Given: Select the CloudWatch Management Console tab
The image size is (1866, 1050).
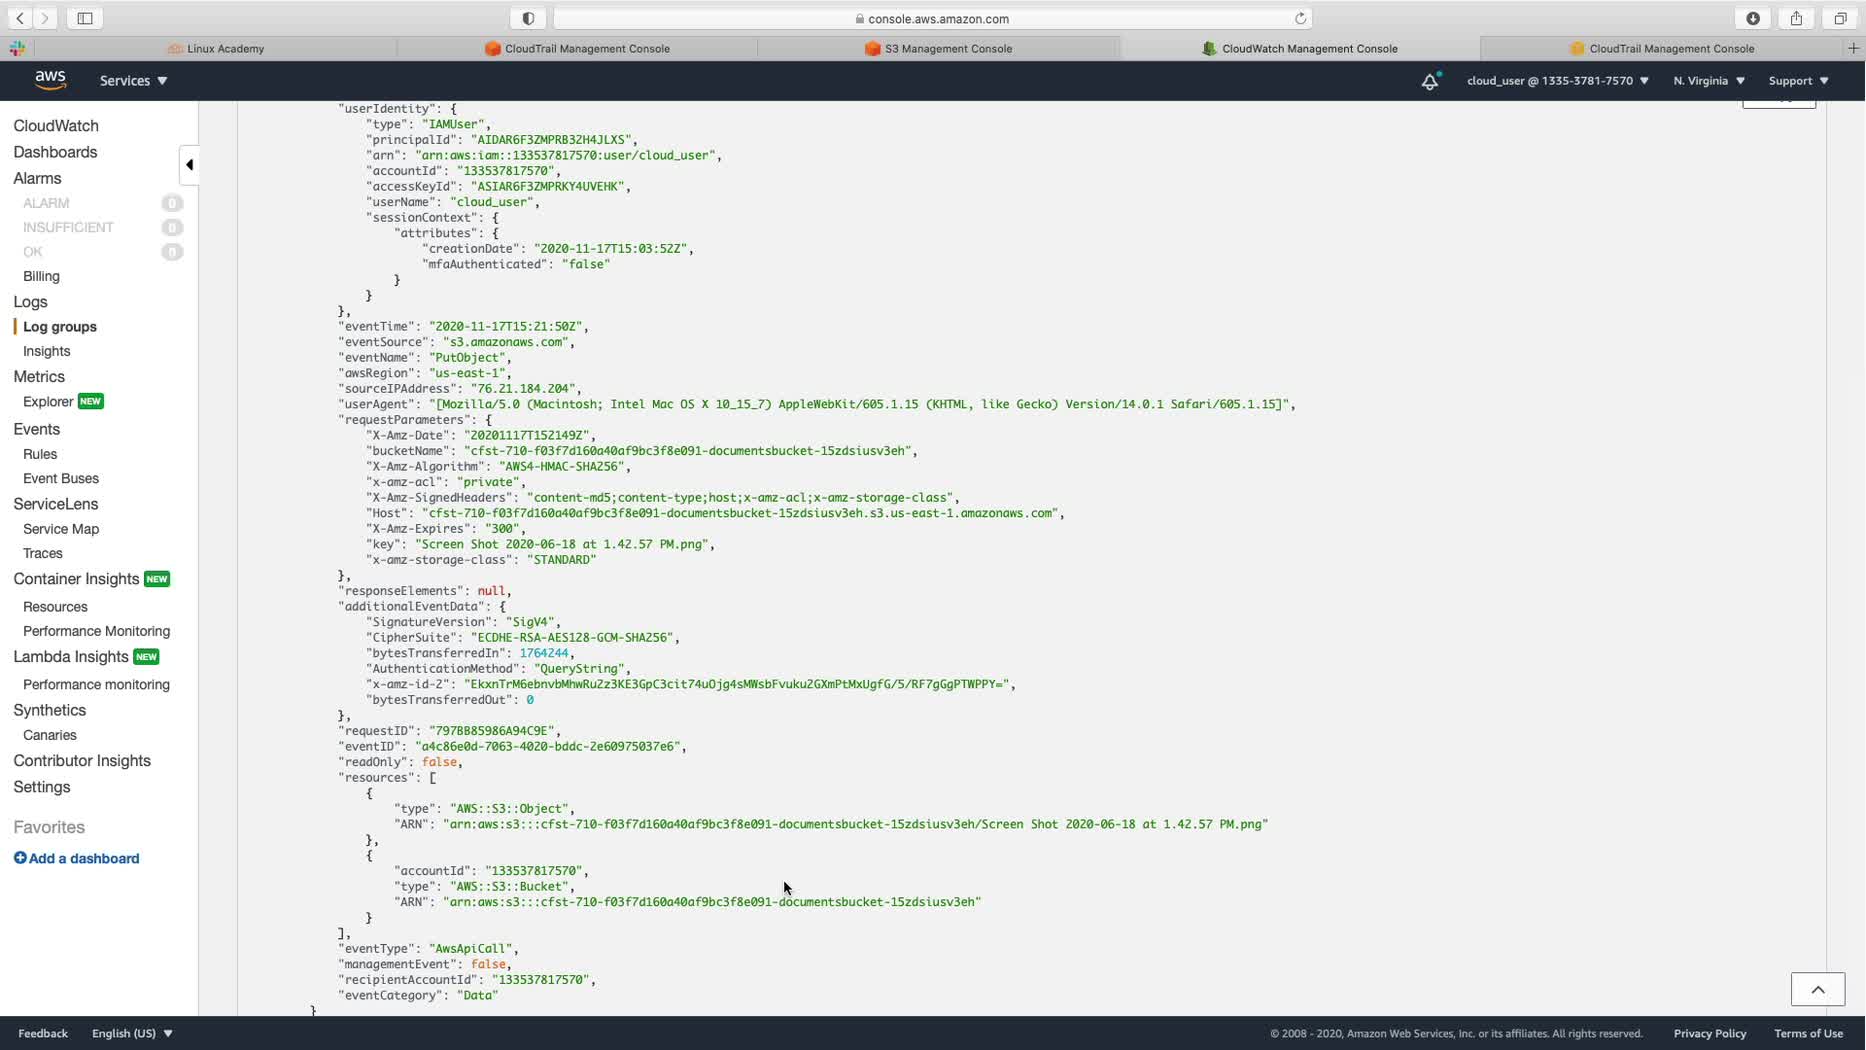Looking at the screenshot, I should coord(1299,48).
